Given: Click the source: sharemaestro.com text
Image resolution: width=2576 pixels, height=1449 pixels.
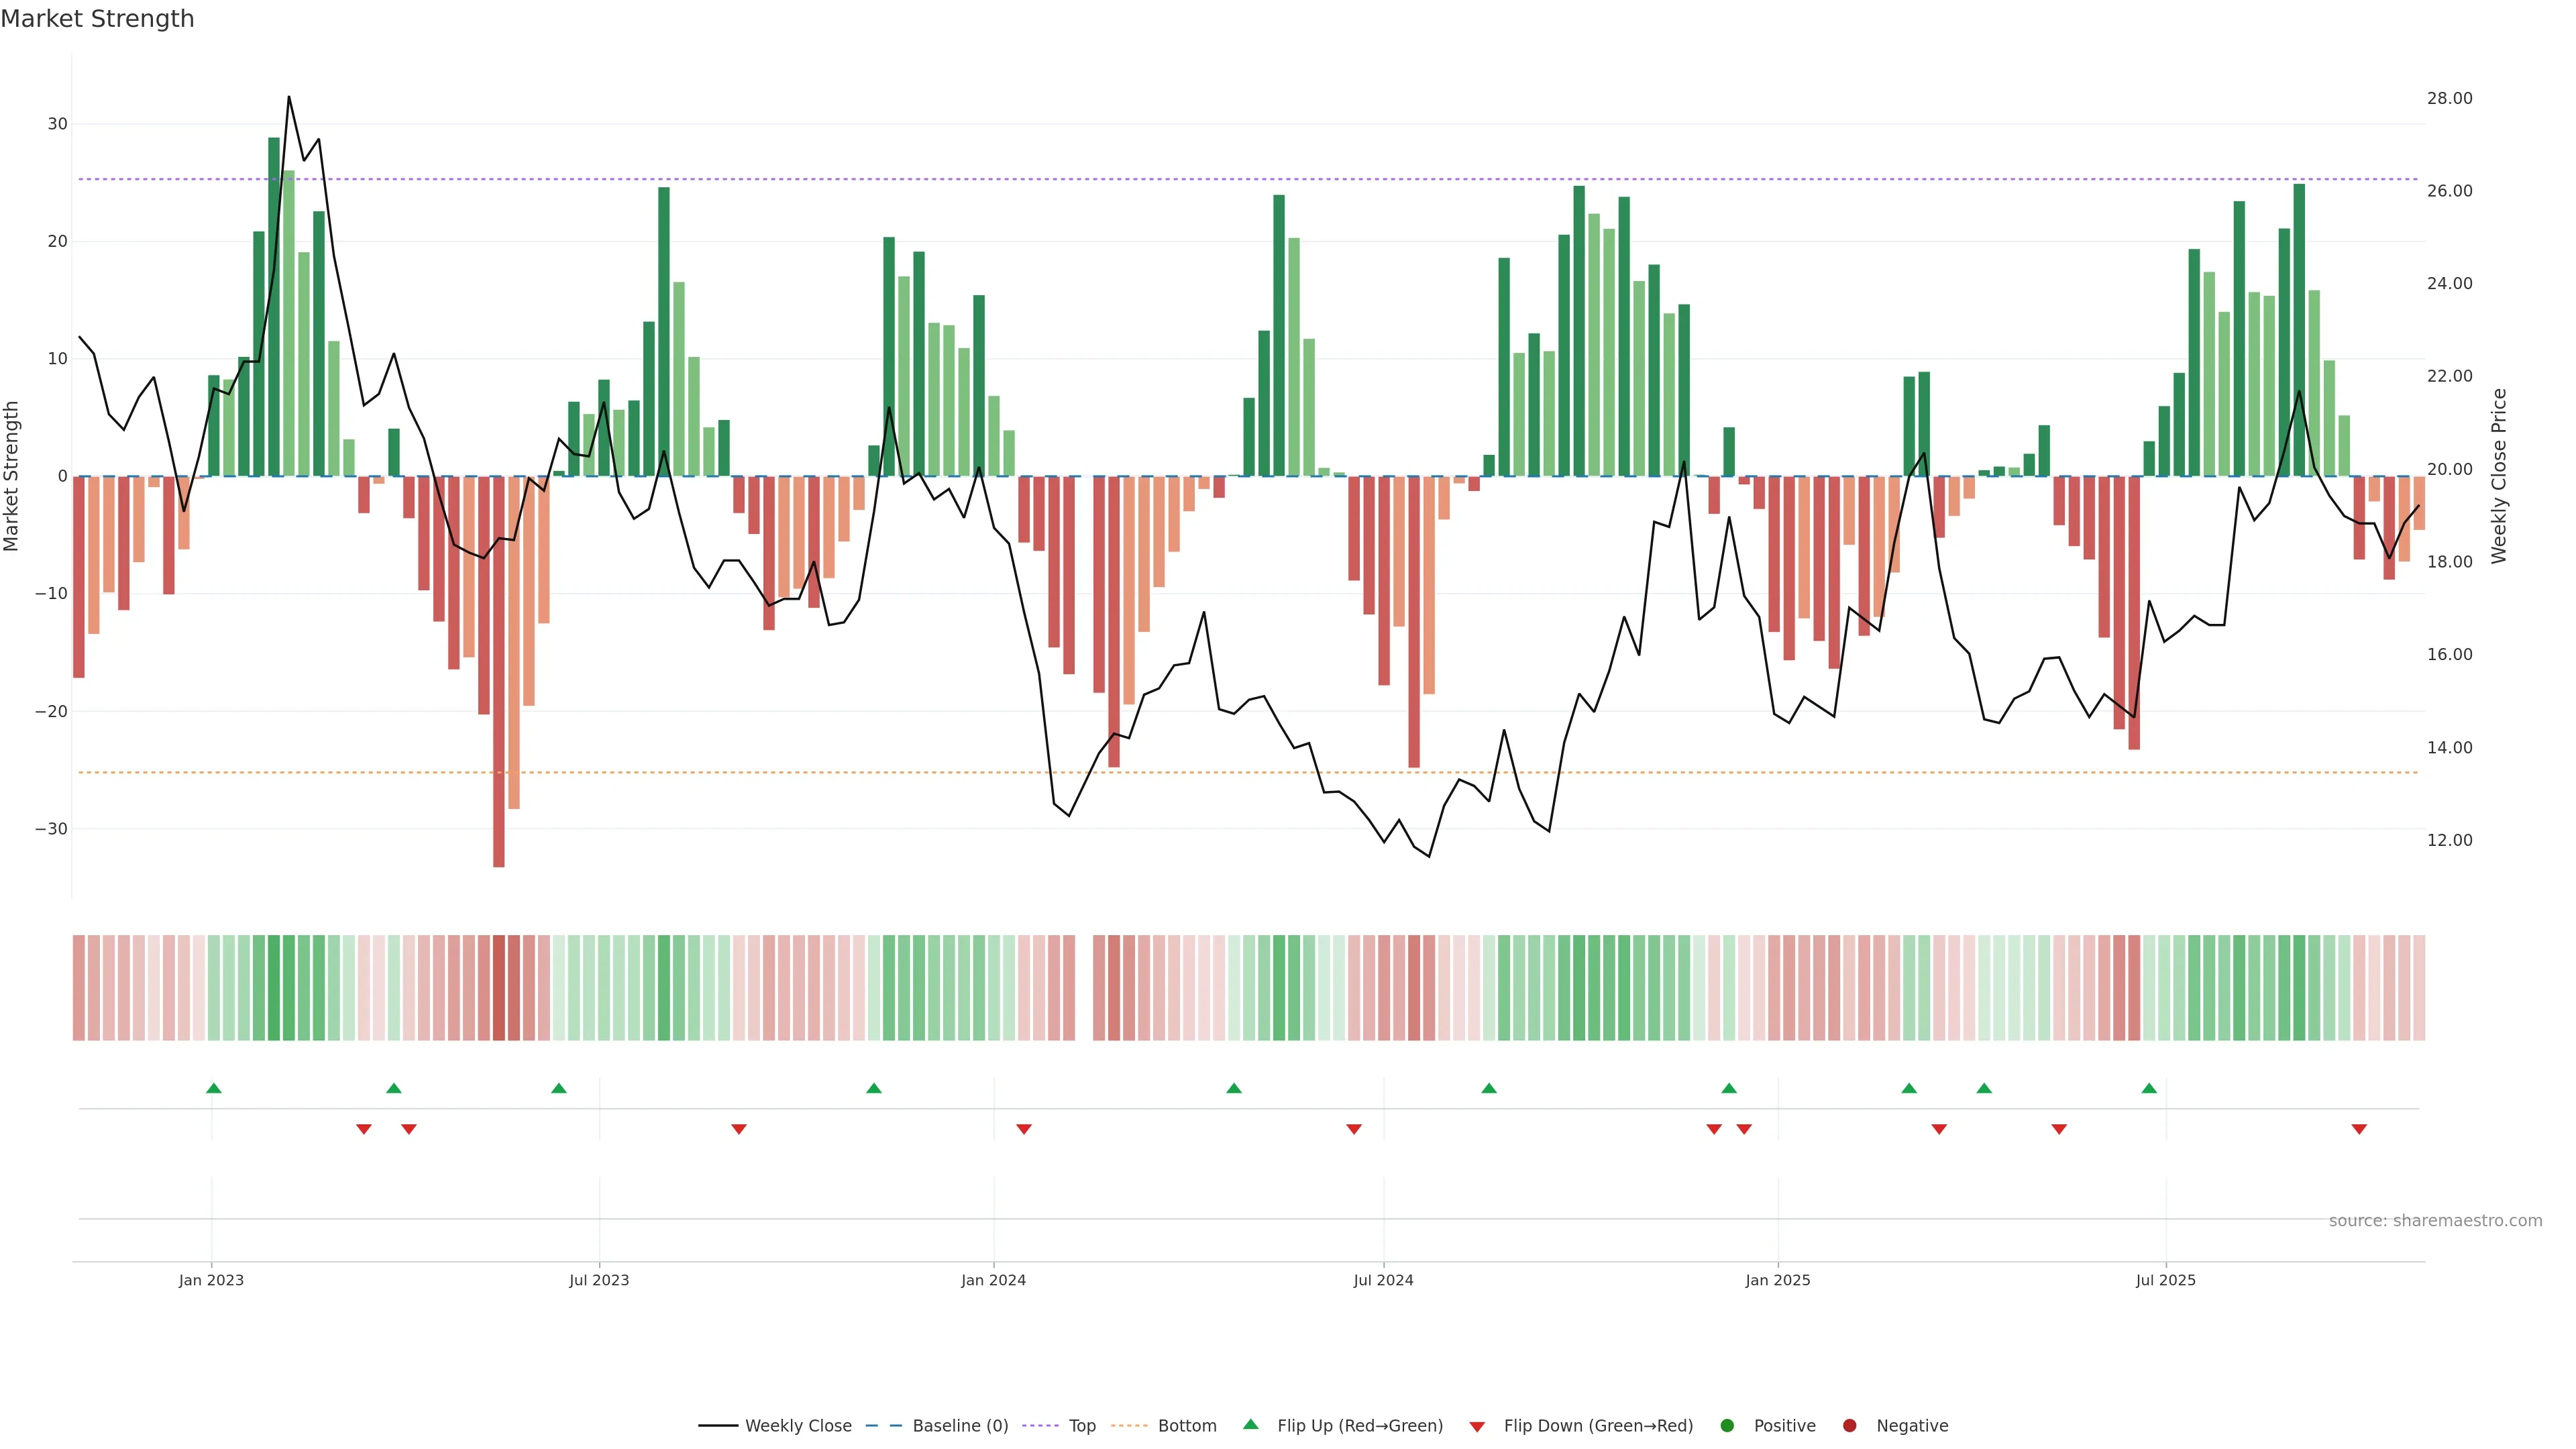Looking at the screenshot, I should click(2435, 1221).
